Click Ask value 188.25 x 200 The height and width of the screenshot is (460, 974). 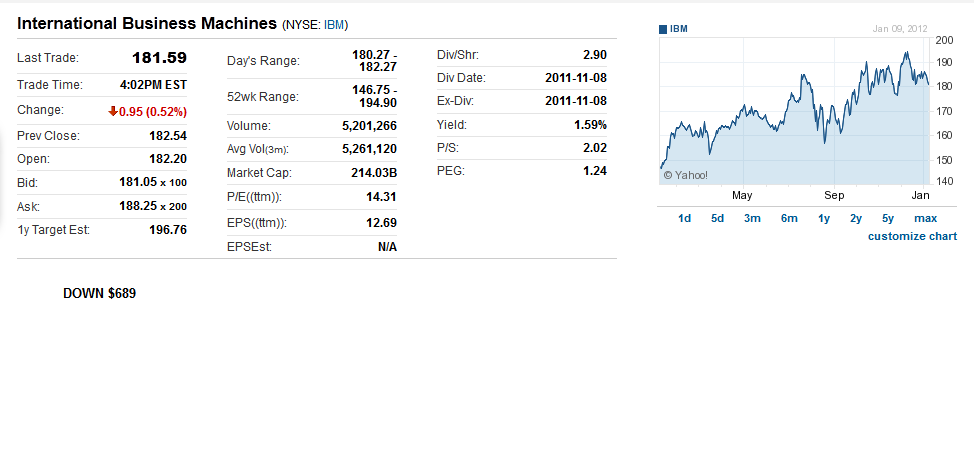[153, 206]
